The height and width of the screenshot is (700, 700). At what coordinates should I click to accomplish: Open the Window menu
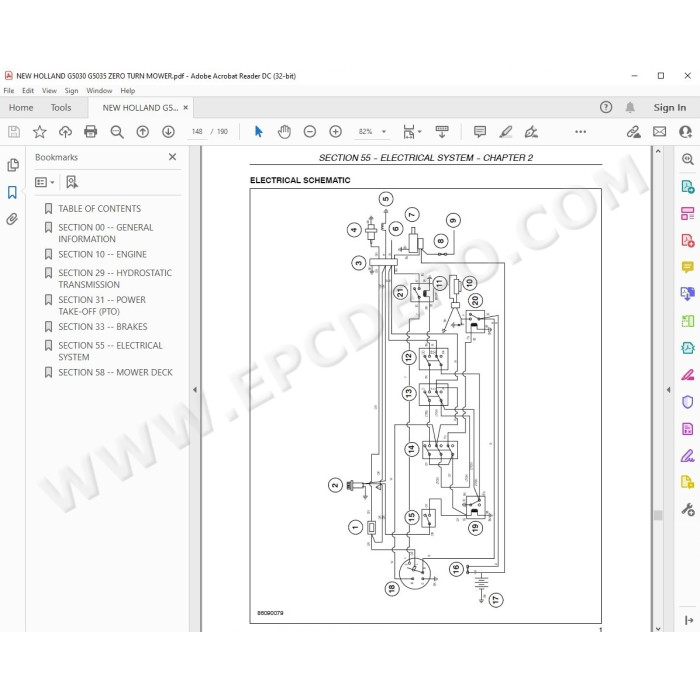click(99, 91)
